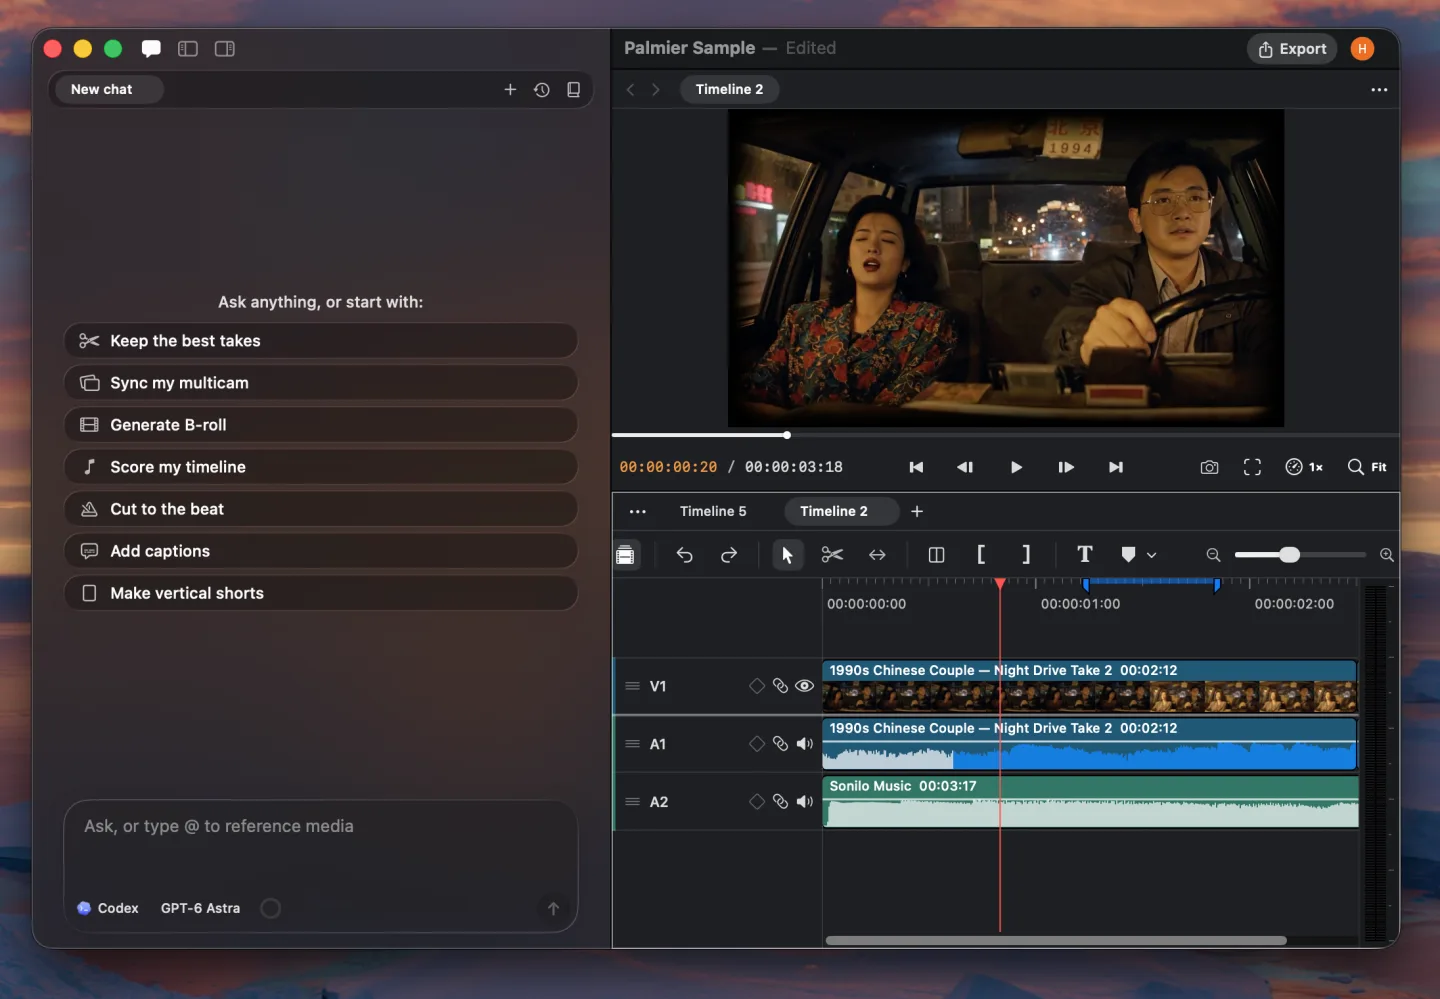Click the undo arrow in timeline toolbar

pyautogui.click(x=685, y=555)
